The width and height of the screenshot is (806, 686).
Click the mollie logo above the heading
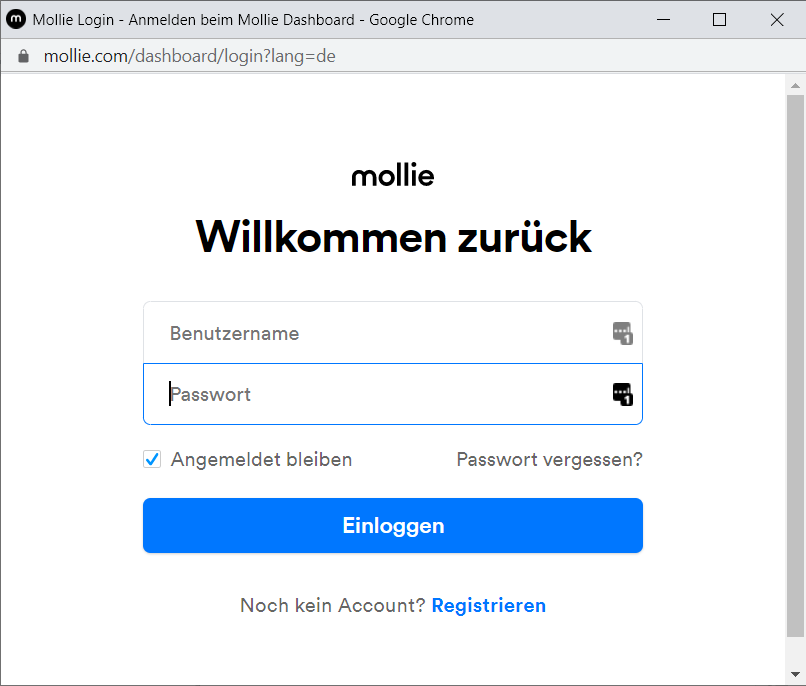(393, 176)
